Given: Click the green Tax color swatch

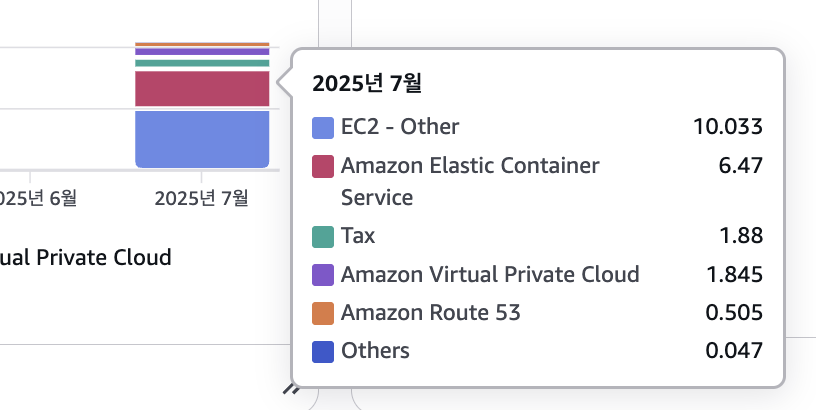Looking at the screenshot, I should pos(323,237).
